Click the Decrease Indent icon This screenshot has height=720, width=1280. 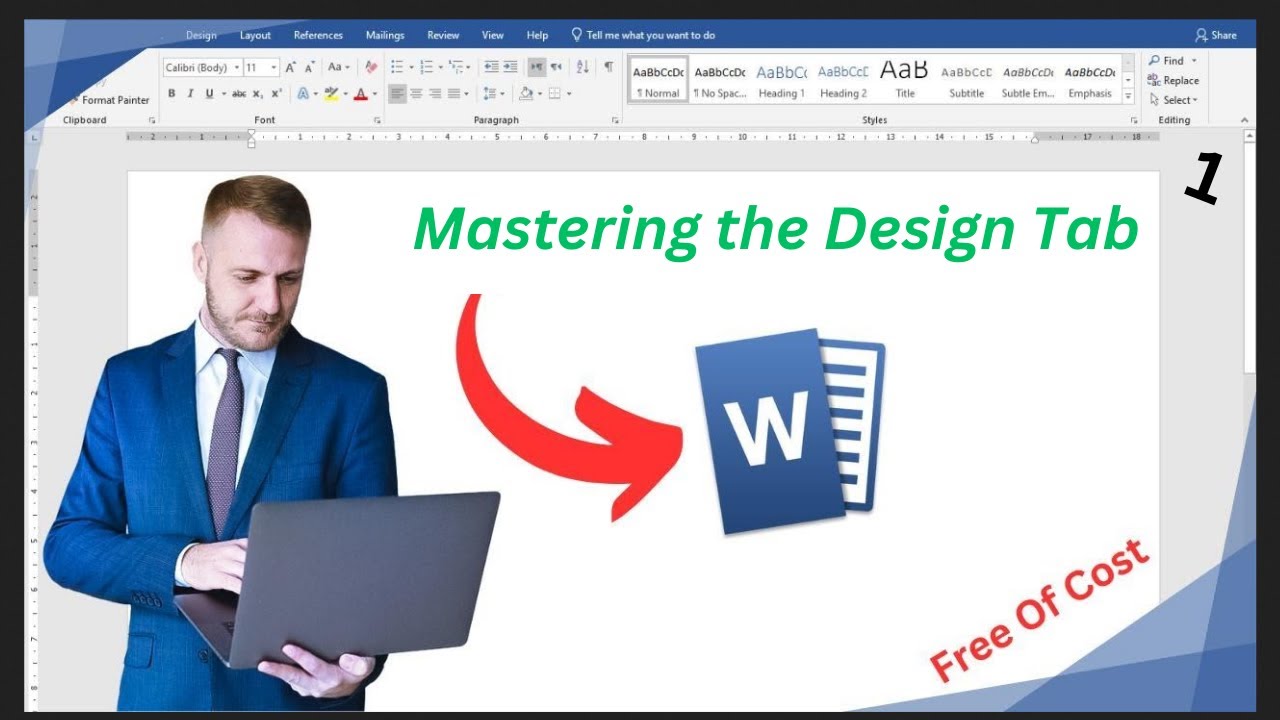point(491,67)
